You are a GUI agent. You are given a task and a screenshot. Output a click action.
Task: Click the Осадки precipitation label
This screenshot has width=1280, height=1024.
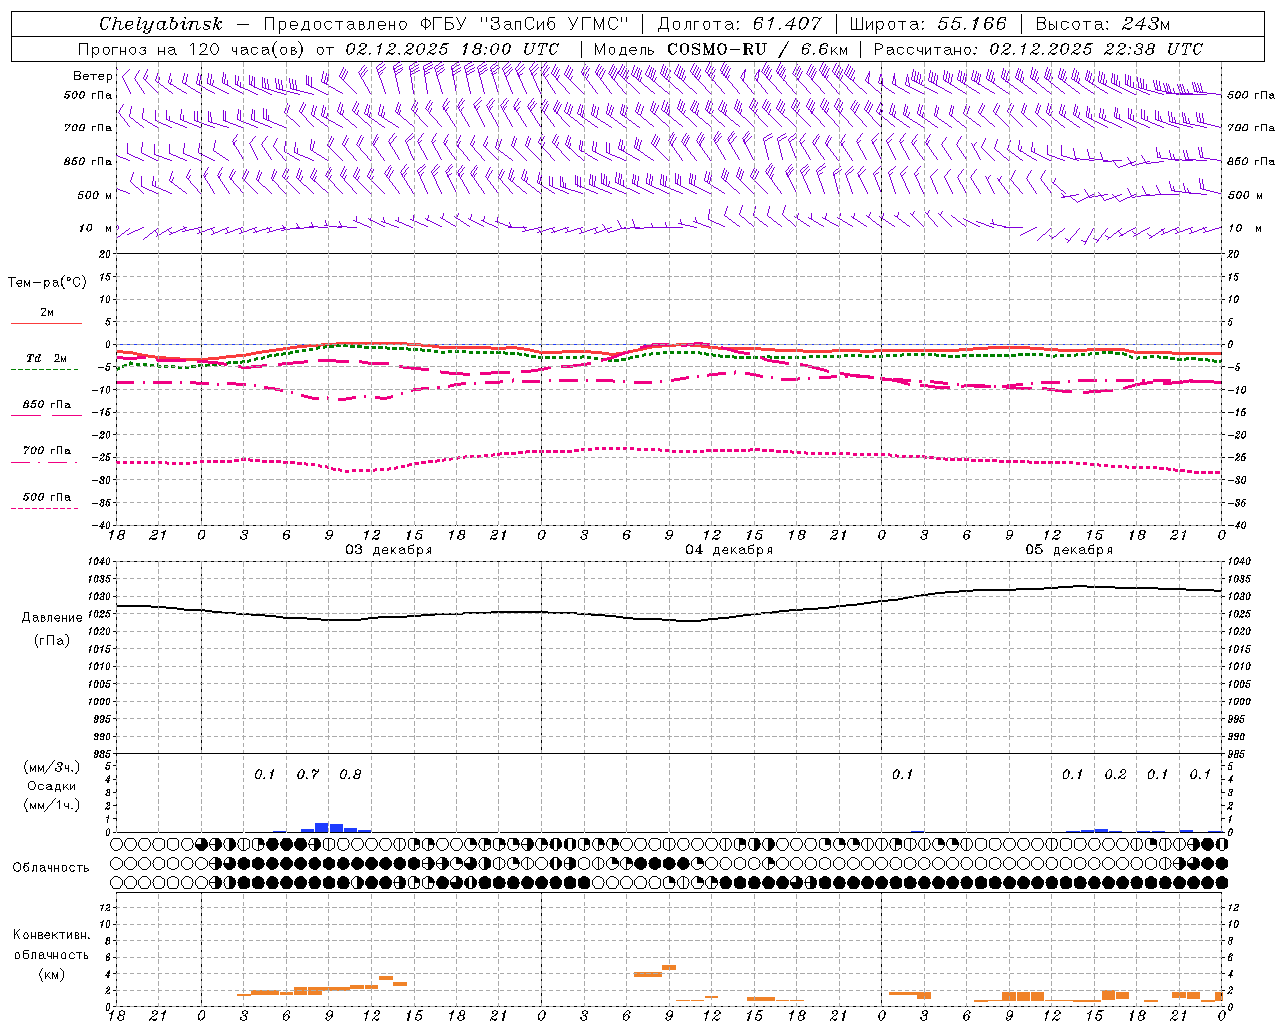click(x=52, y=786)
